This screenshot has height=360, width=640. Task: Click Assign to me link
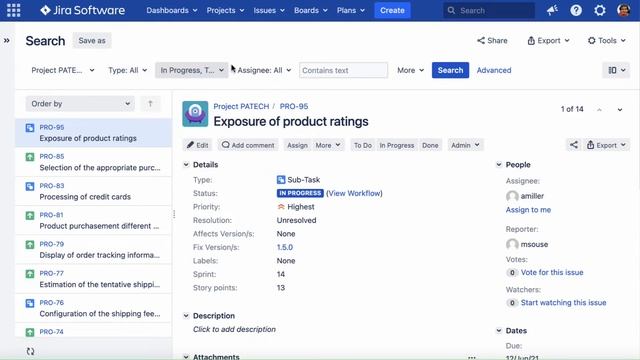click(528, 210)
